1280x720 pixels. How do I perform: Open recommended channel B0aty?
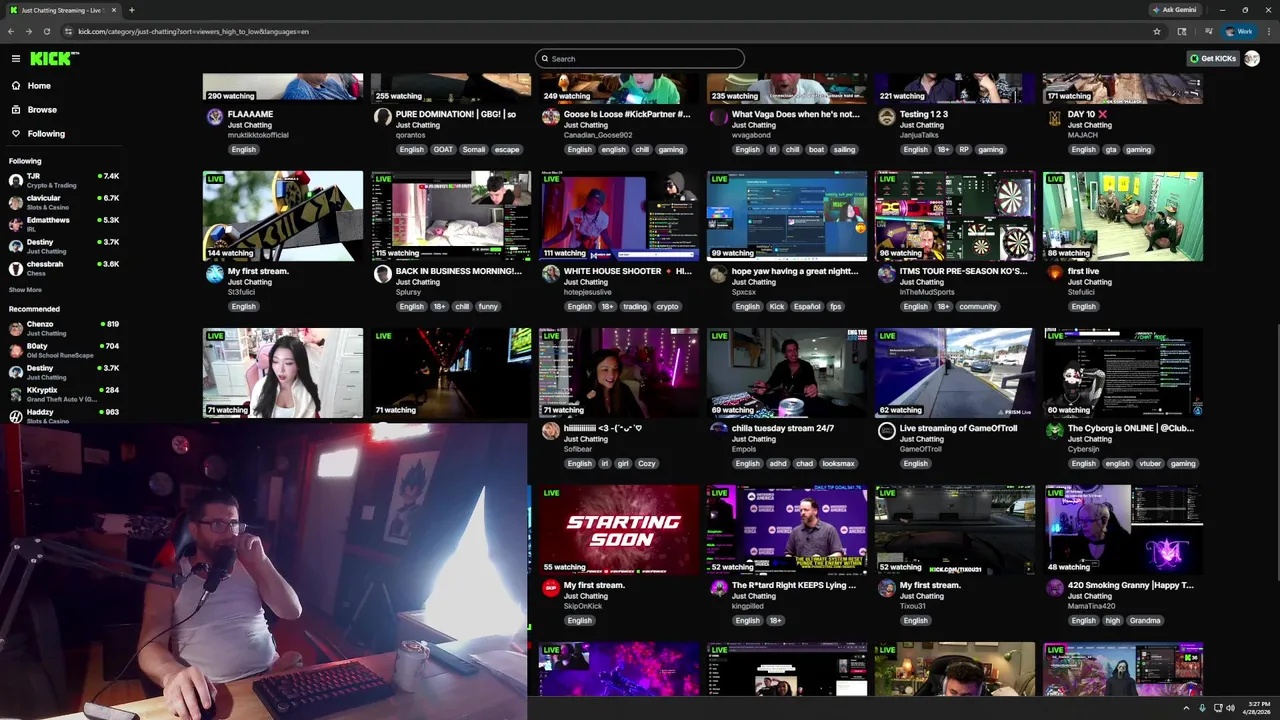click(63, 350)
